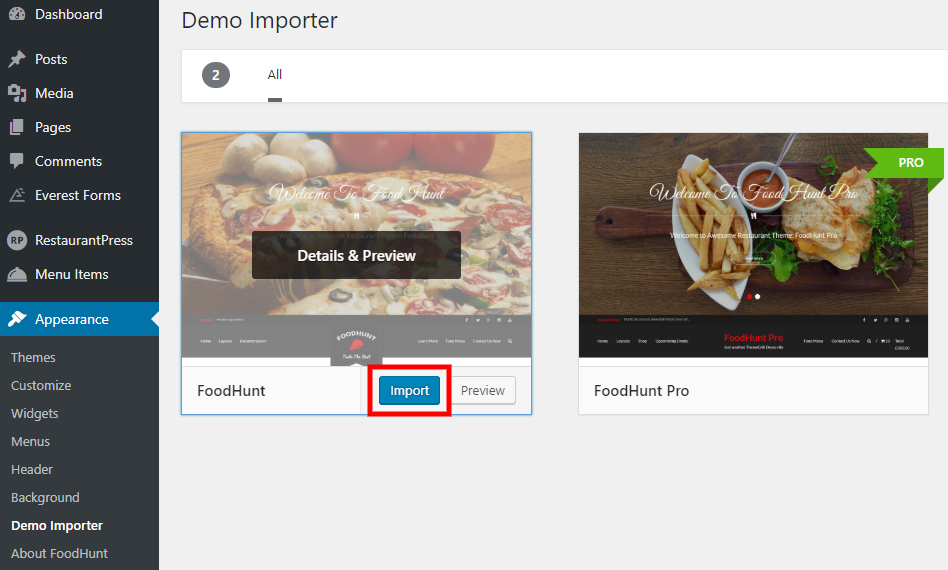Open the Media menu
Viewport: 948px width, 570px height.
point(54,93)
